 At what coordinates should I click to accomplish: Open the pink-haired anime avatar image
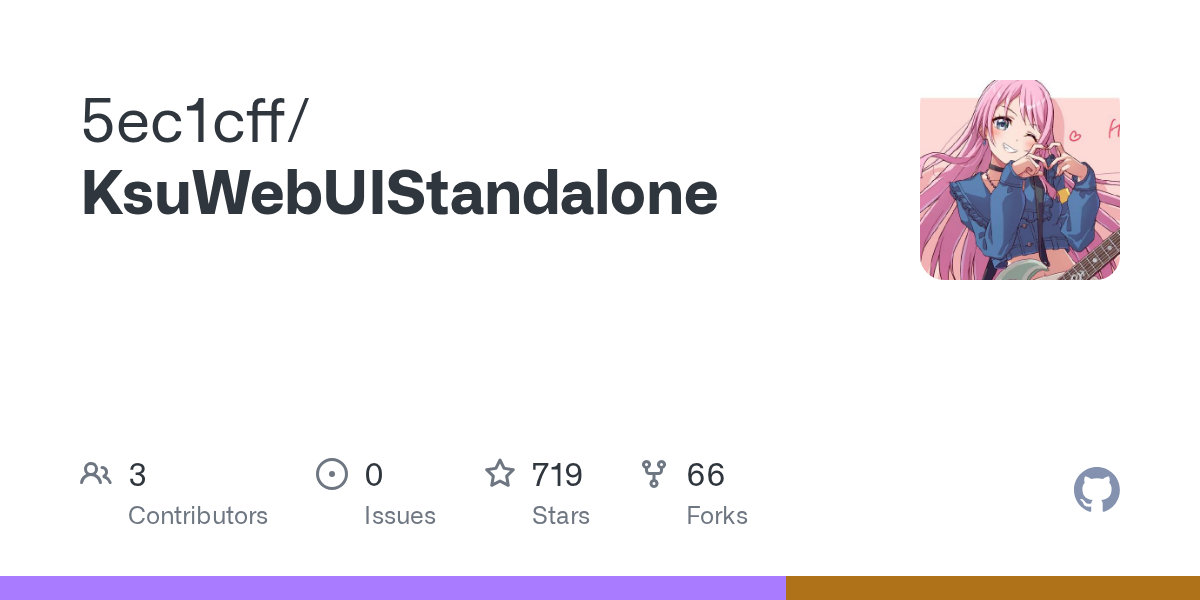(x=1019, y=180)
